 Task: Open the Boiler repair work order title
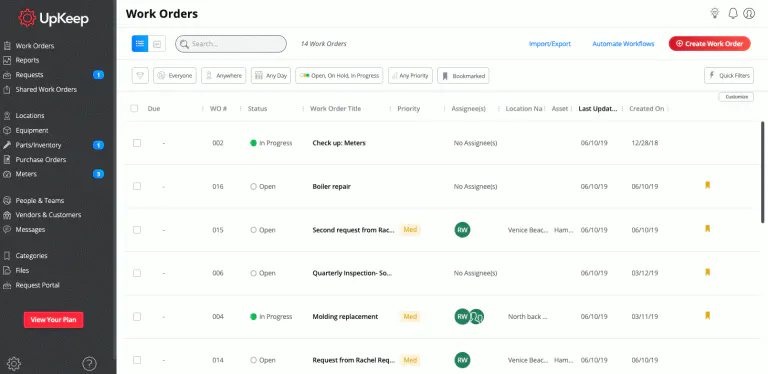pos(332,187)
